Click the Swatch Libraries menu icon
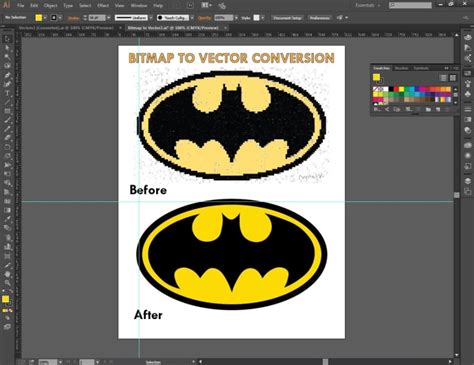 coord(377,109)
